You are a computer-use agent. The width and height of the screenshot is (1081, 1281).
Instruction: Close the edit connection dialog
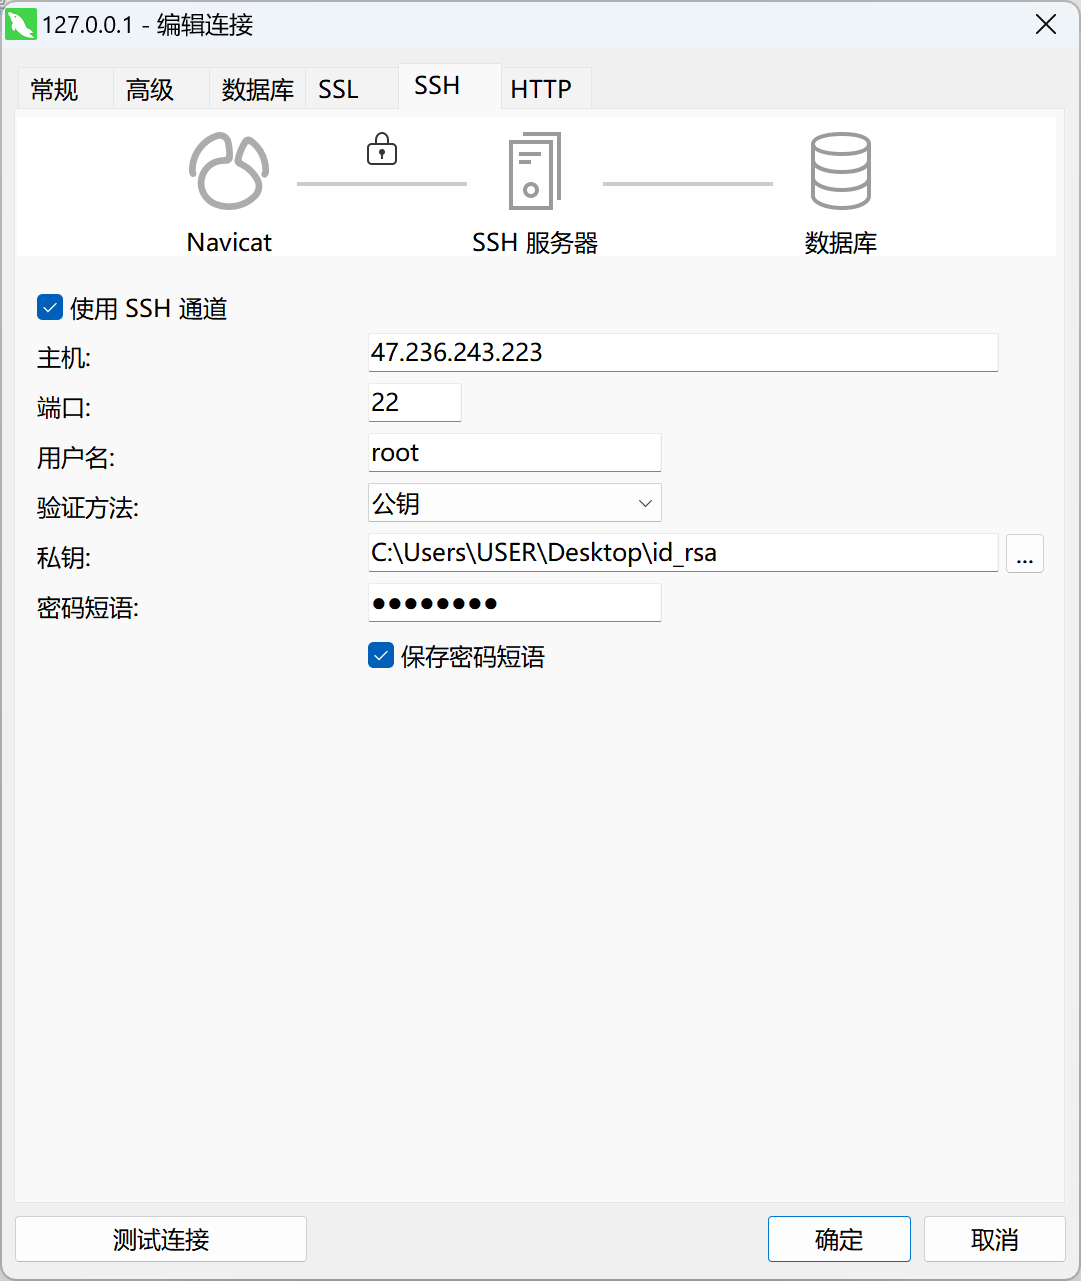(x=1046, y=24)
